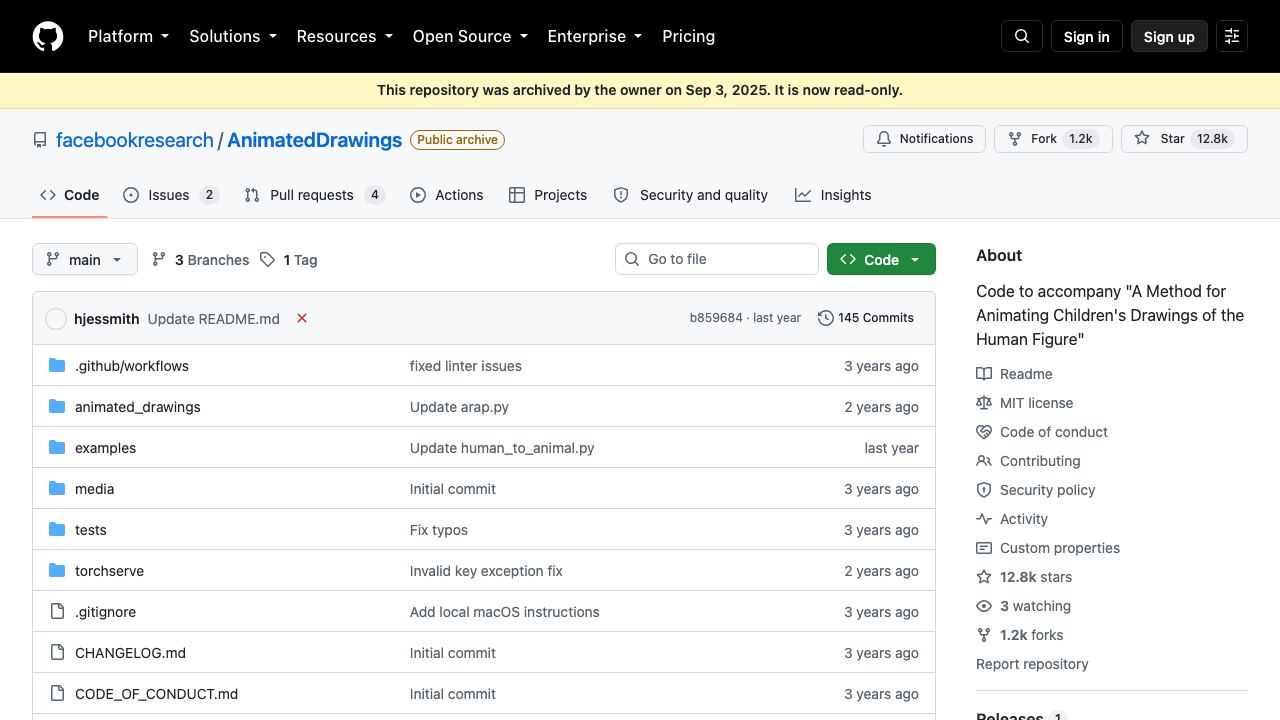Open commit b859684 hash link
Screen dimensions: 1280x720
716,318
